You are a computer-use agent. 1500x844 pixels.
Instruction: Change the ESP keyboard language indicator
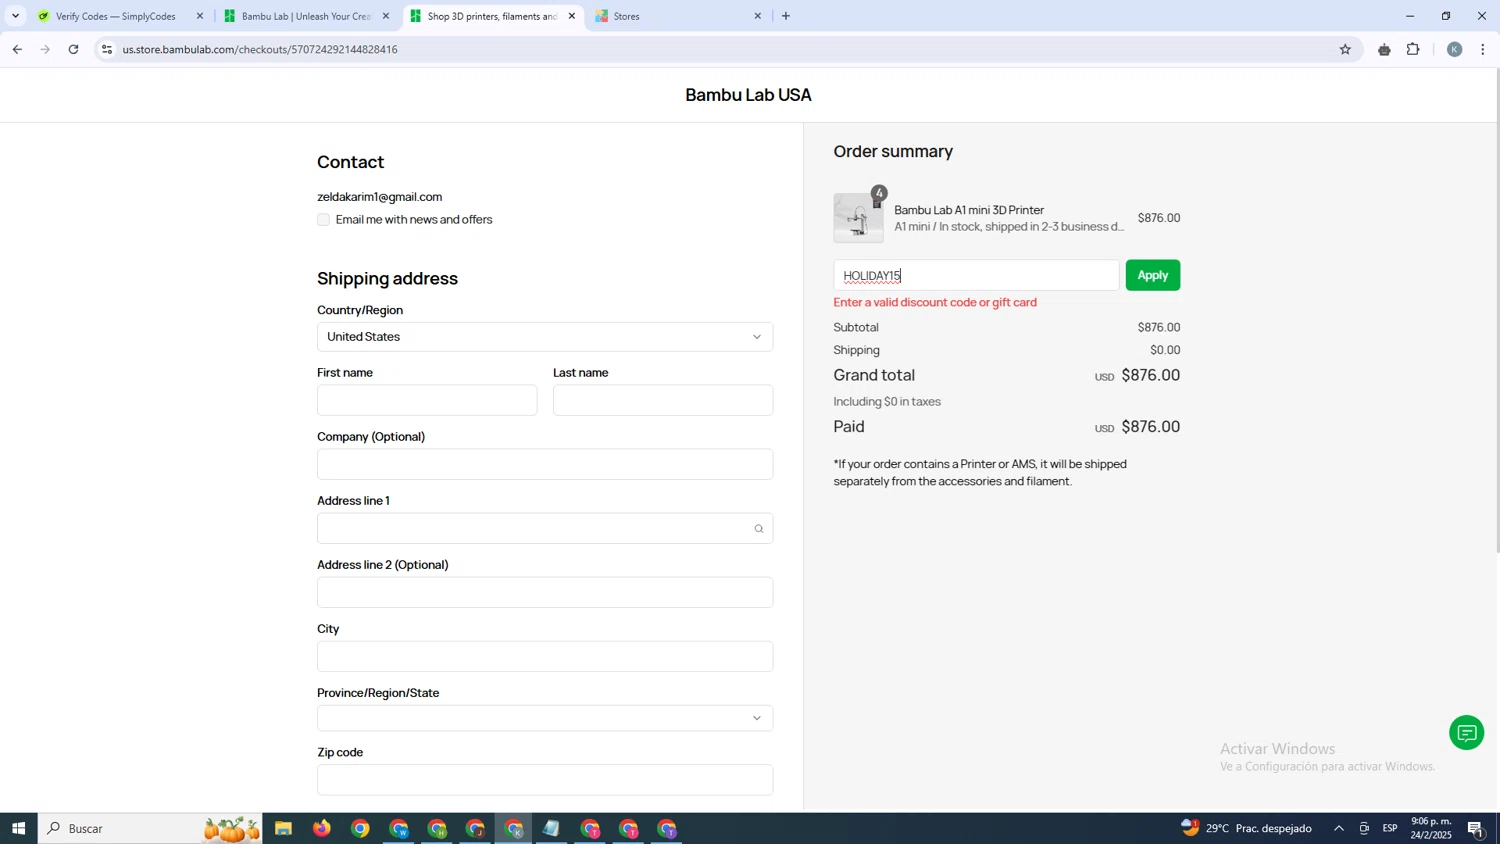pos(1390,828)
